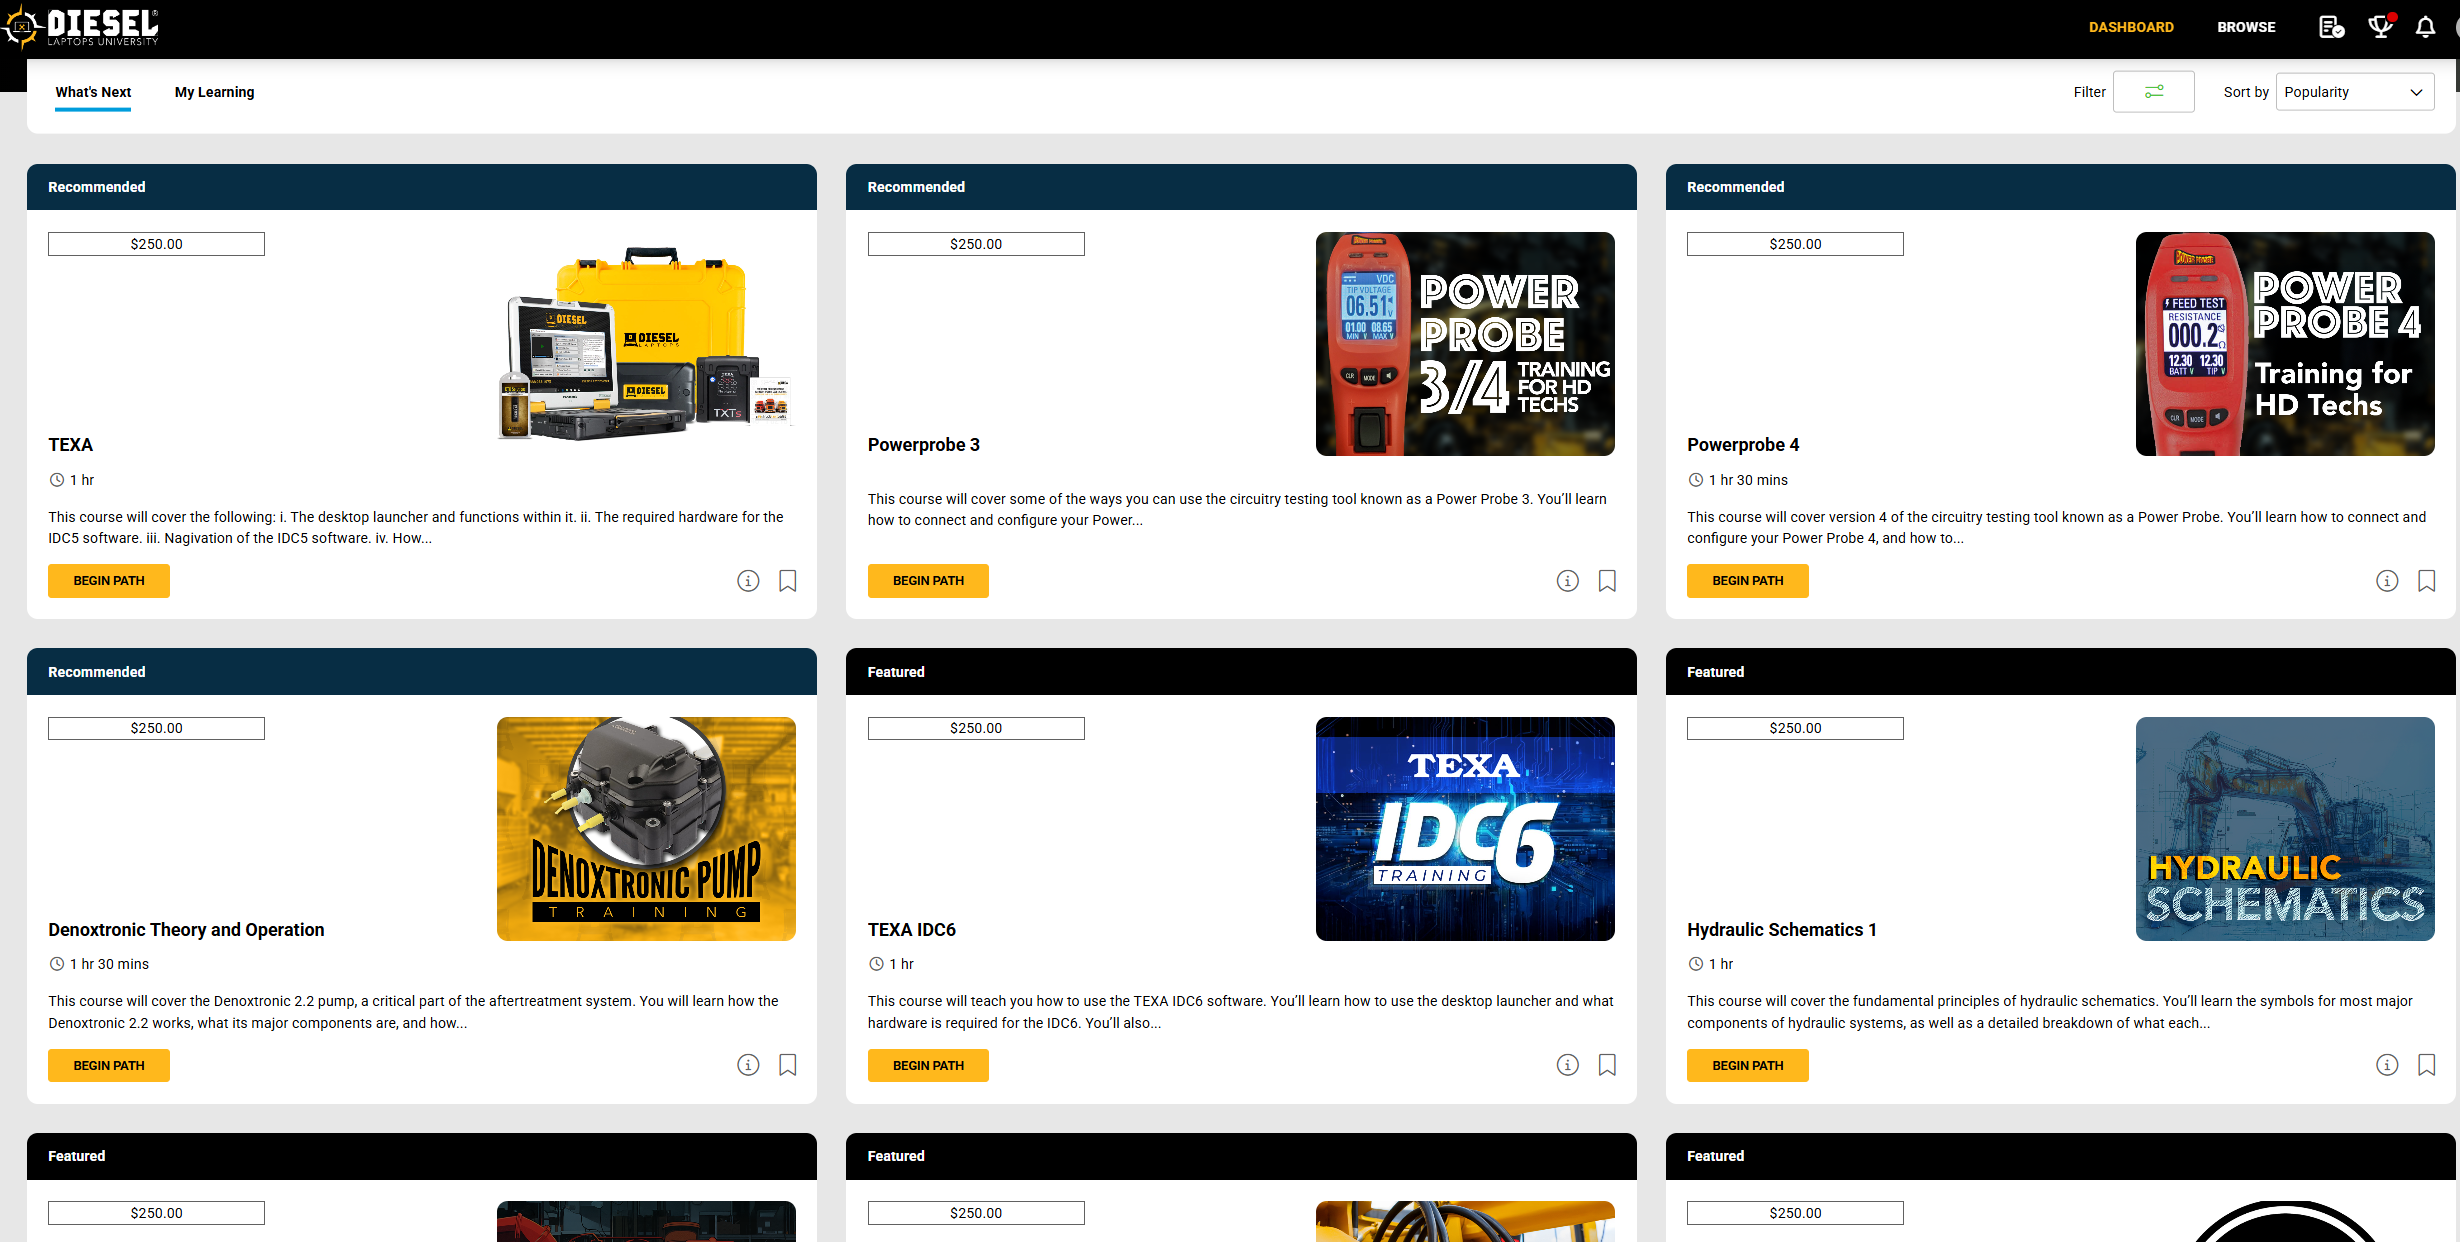Image resolution: width=2460 pixels, height=1242 pixels.
Task: Go to Browse in top navigation
Action: [2246, 27]
